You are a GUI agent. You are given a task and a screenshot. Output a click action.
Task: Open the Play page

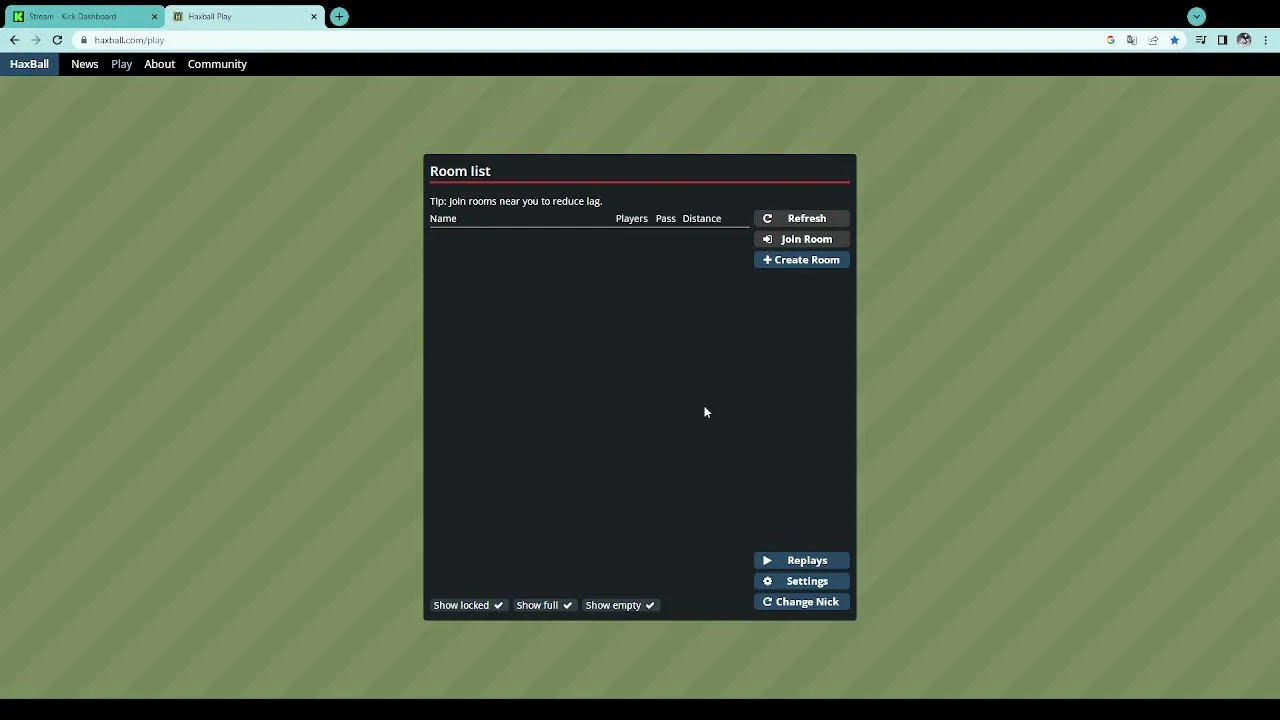tap(121, 64)
